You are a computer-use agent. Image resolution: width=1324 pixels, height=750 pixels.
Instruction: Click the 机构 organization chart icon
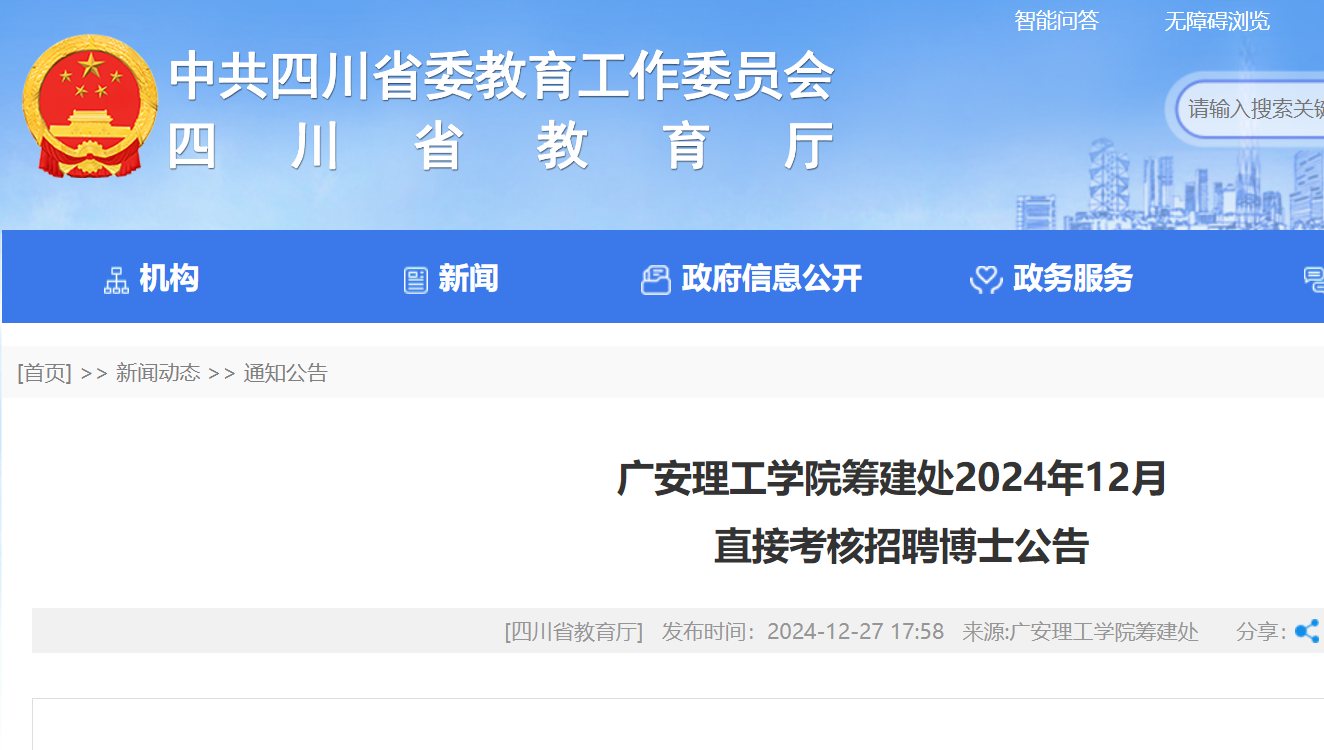pyautogui.click(x=117, y=280)
